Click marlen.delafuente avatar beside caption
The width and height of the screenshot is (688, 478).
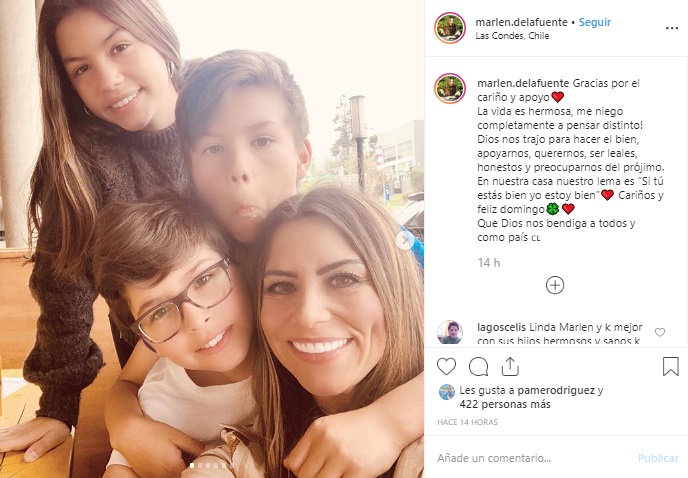pyautogui.click(x=450, y=89)
